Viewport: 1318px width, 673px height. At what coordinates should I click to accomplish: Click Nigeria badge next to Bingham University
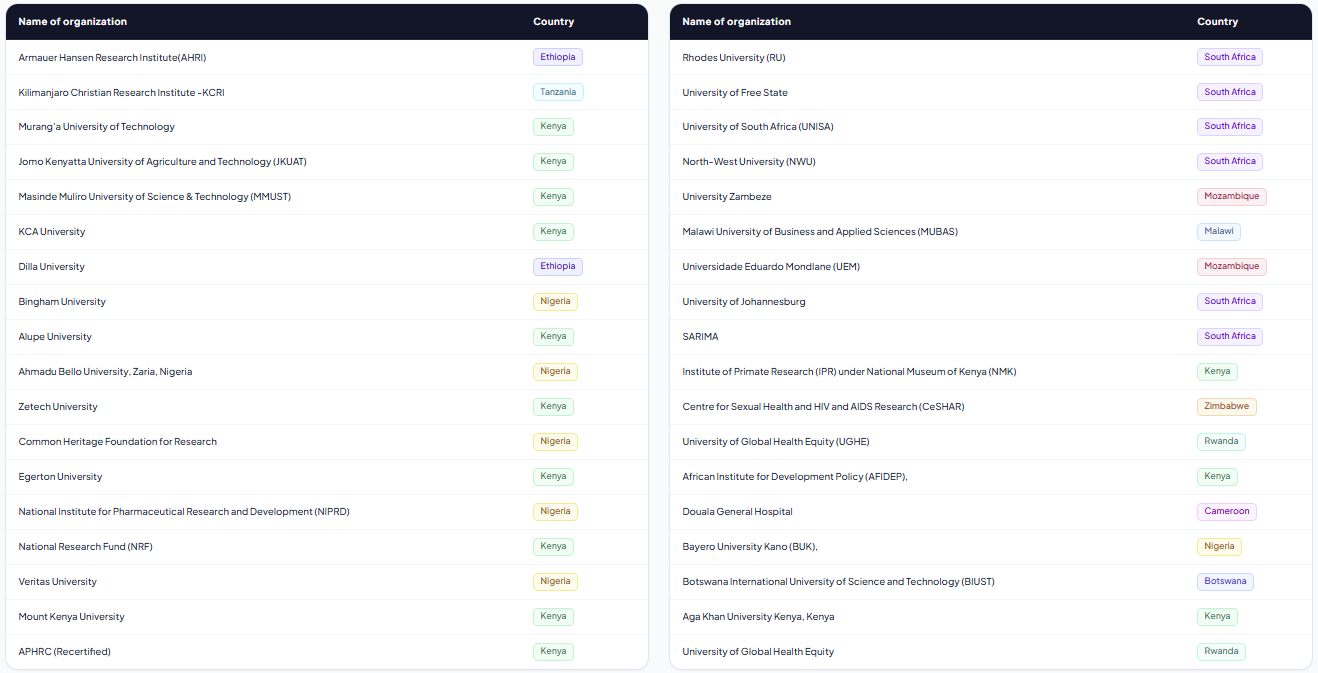pos(555,302)
